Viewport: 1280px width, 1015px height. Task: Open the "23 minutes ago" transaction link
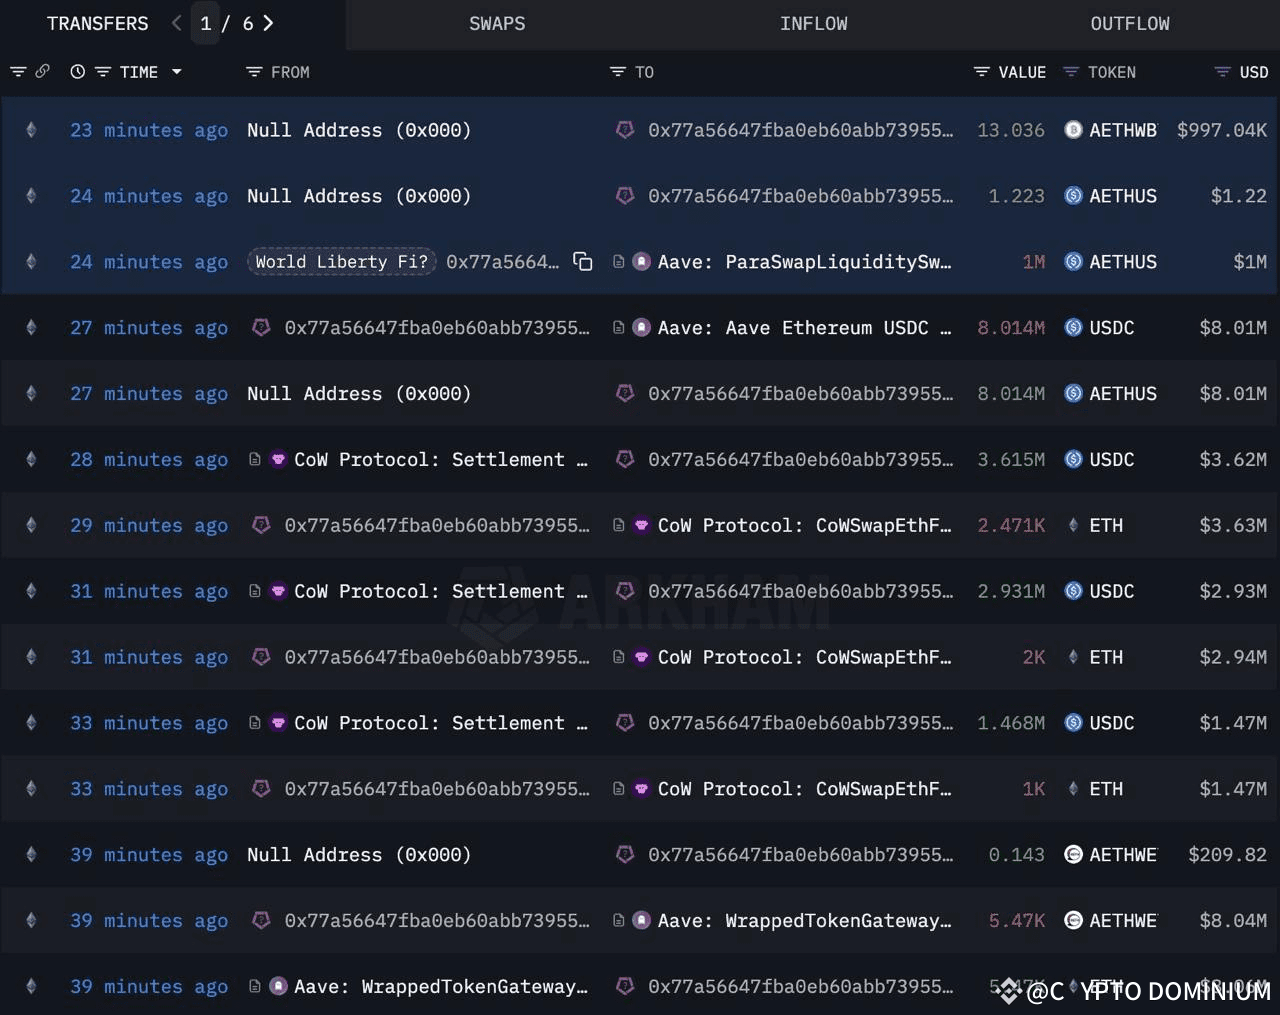click(x=149, y=130)
